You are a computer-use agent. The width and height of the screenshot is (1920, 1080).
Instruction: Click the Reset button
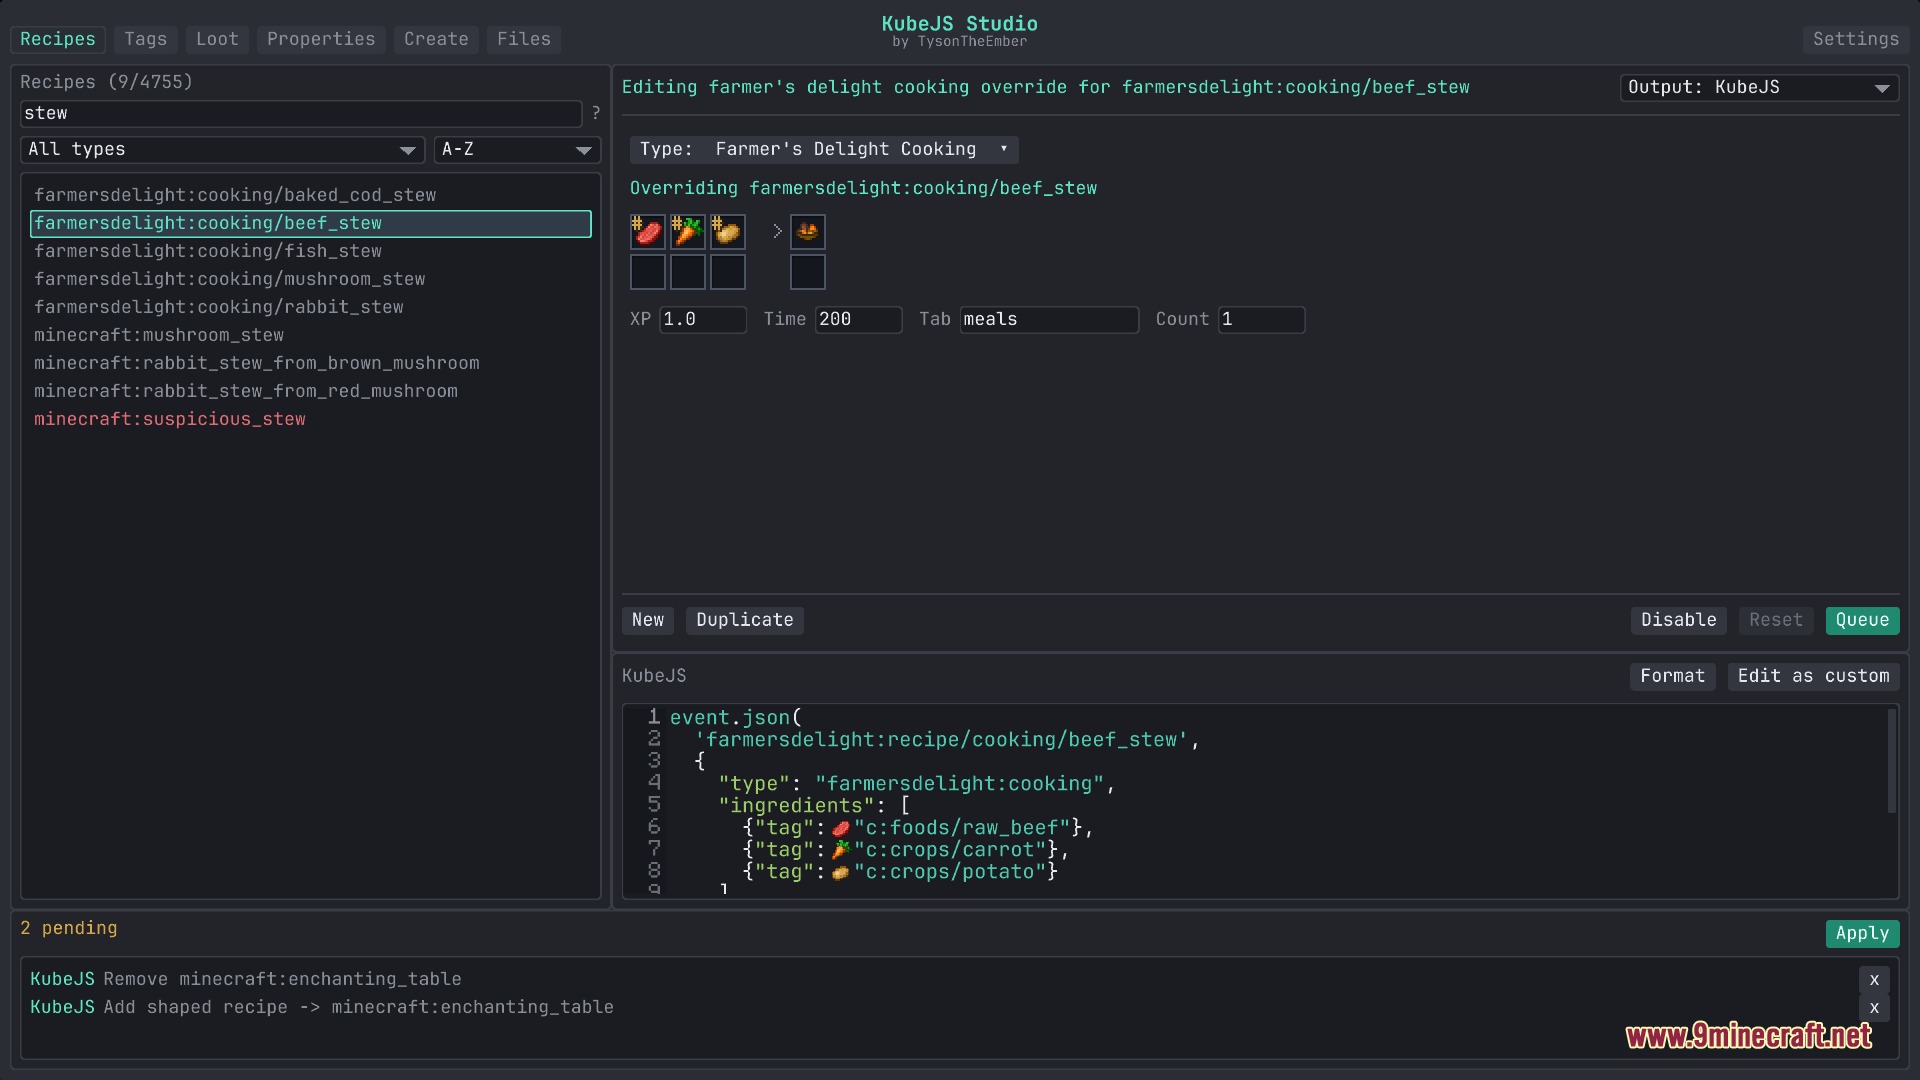click(1776, 620)
